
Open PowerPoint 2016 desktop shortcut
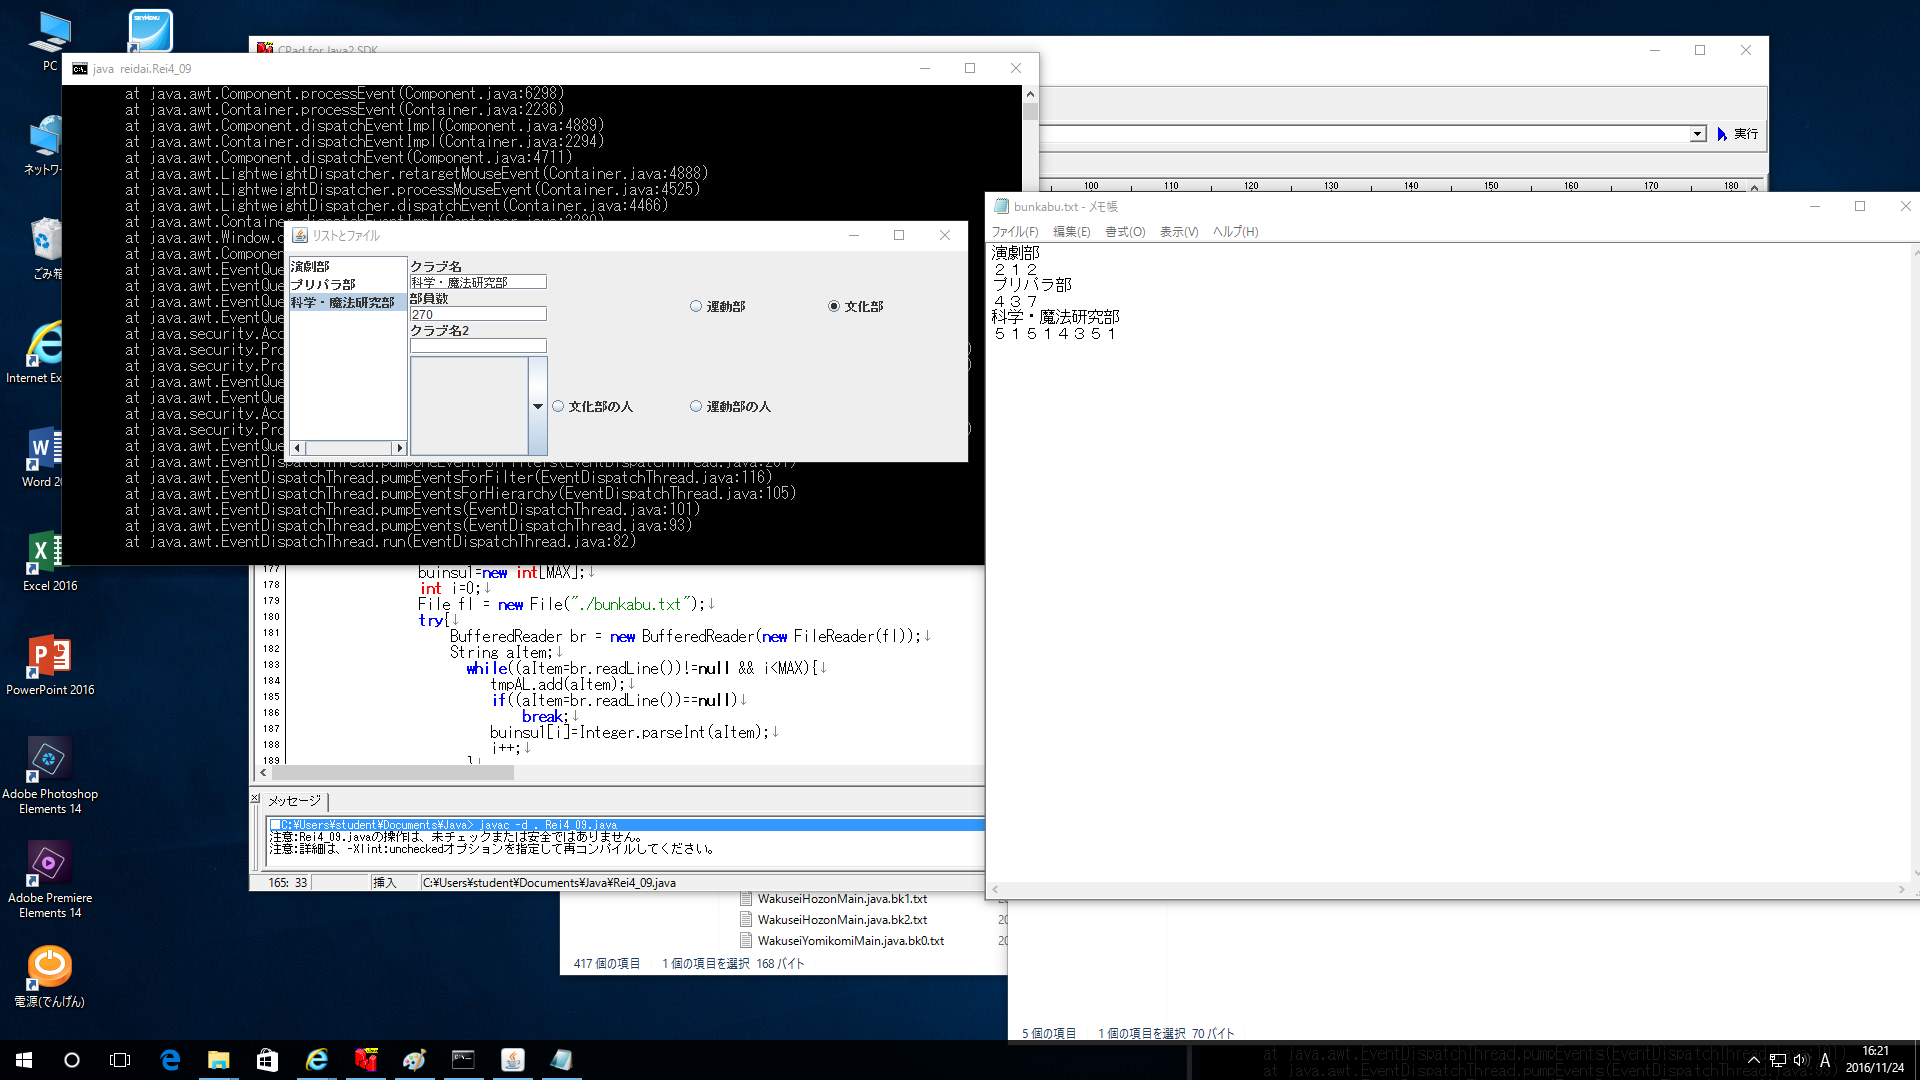click(x=49, y=664)
